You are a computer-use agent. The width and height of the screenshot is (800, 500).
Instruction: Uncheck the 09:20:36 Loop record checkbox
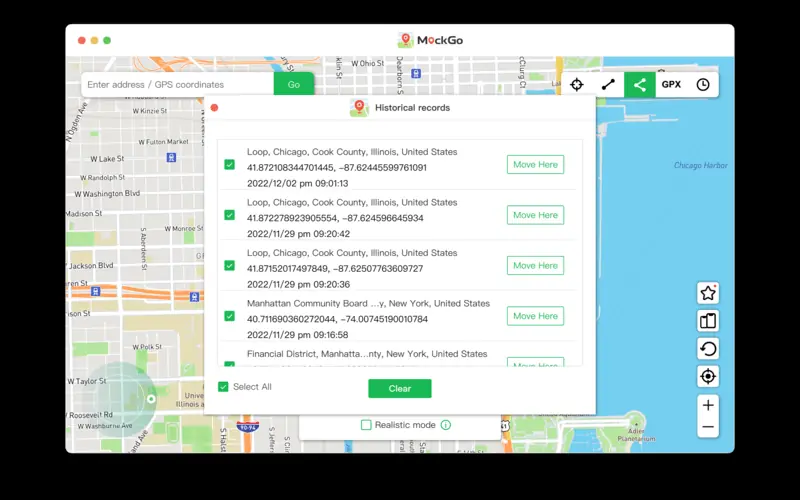230,266
